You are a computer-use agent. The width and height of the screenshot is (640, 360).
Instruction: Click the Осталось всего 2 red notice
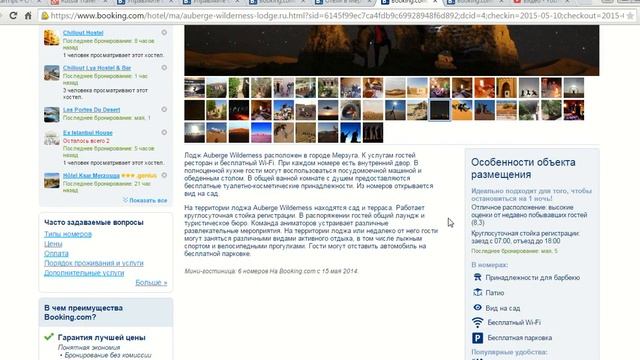[86, 141]
